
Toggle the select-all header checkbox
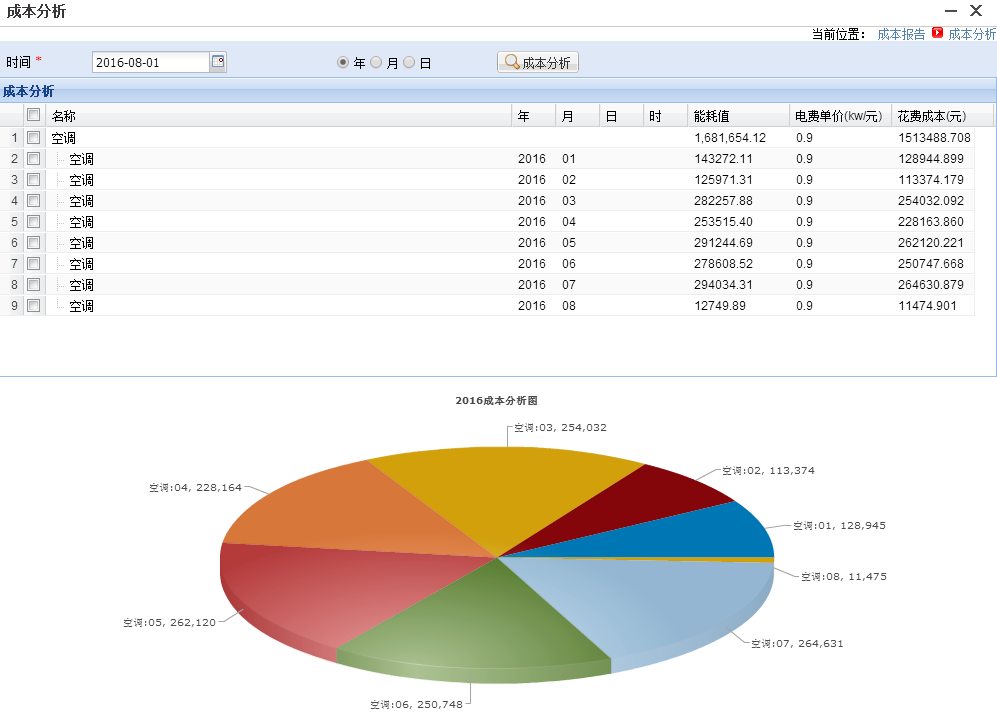pyautogui.click(x=34, y=115)
